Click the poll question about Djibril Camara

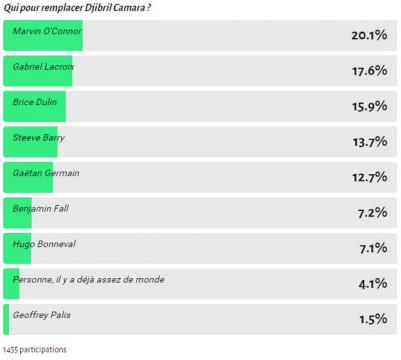[77, 8]
